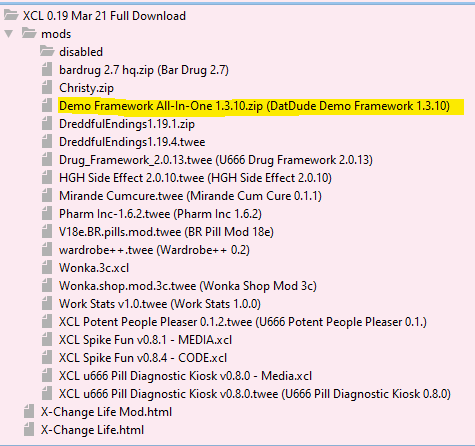Collapse the mods folder arrow

point(9,34)
